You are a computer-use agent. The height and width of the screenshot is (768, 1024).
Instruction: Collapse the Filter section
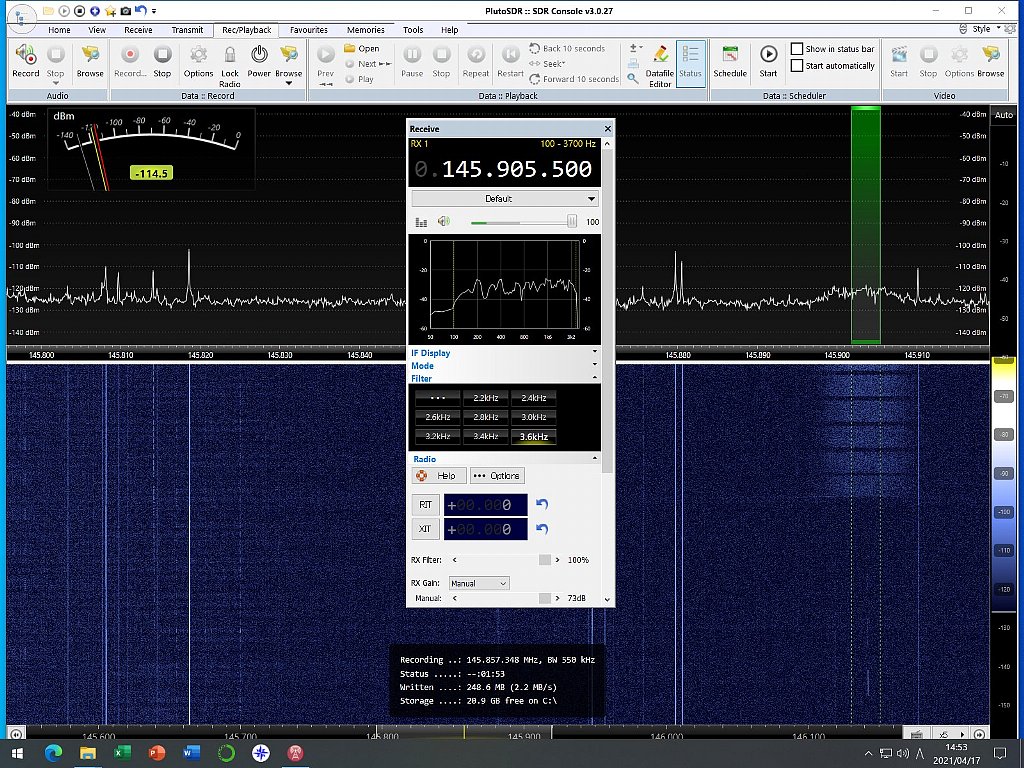pyautogui.click(x=595, y=378)
